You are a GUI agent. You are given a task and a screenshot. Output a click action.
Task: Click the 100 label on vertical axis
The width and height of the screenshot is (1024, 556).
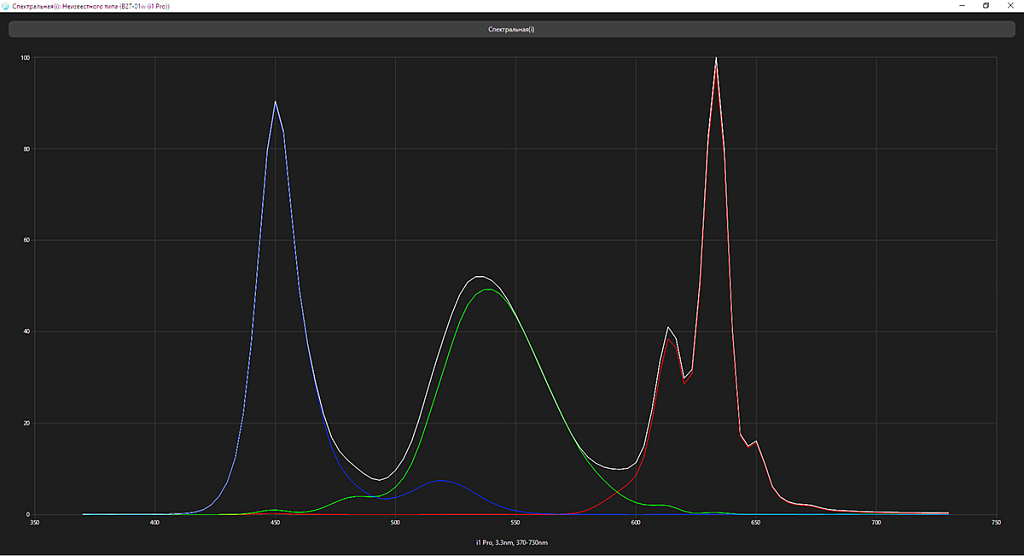pyautogui.click(x=25, y=58)
